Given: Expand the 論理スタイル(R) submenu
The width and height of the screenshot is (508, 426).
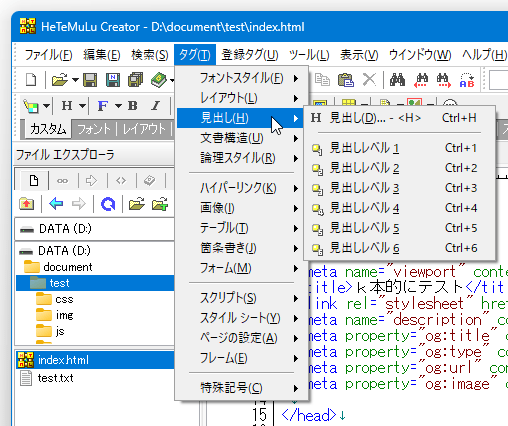Looking at the screenshot, I should (241, 158).
